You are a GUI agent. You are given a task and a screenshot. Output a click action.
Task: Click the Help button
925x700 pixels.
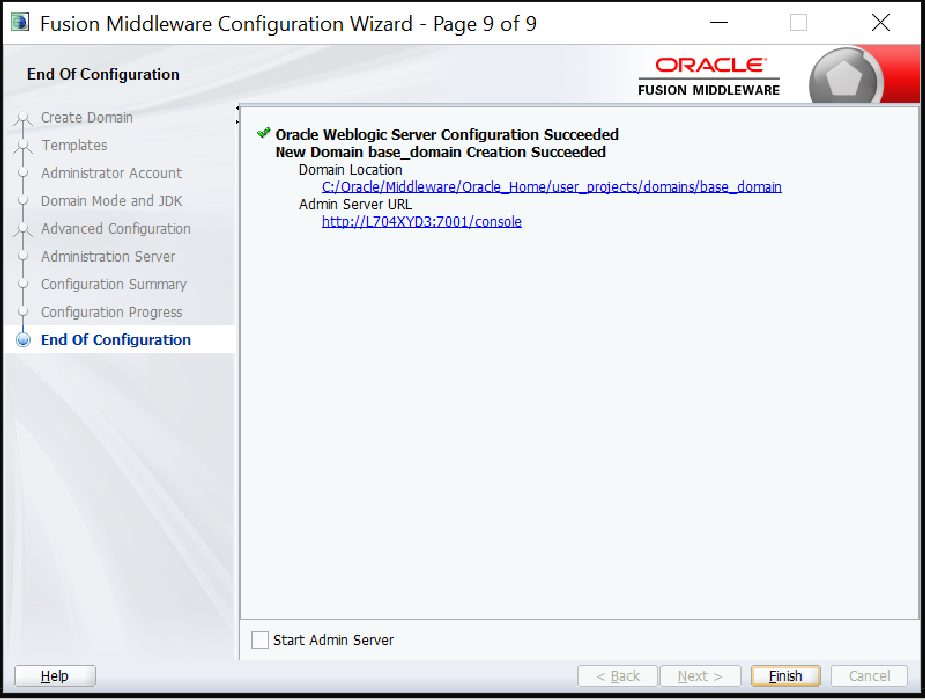[x=55, y=676]
